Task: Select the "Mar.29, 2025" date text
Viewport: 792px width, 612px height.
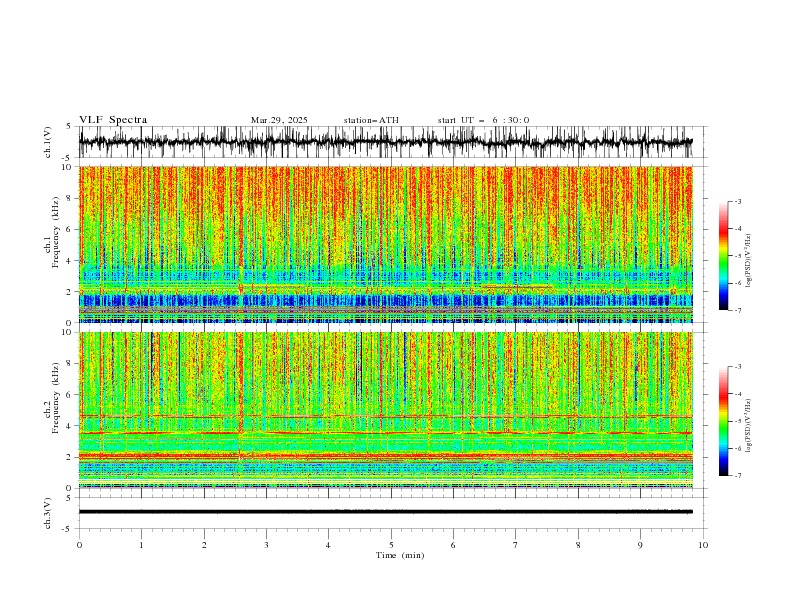Action: coord(279,120)
